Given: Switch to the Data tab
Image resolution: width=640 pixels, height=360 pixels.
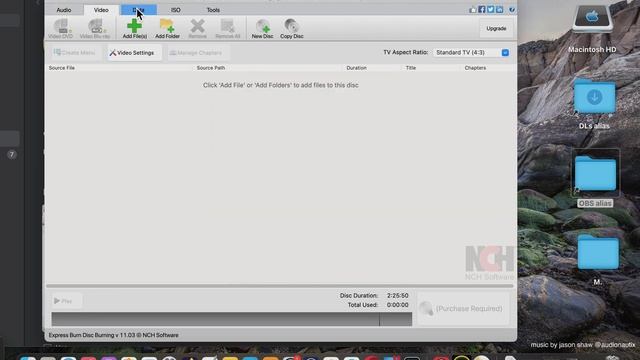Looking at the screenshot, I should point(138,10).
